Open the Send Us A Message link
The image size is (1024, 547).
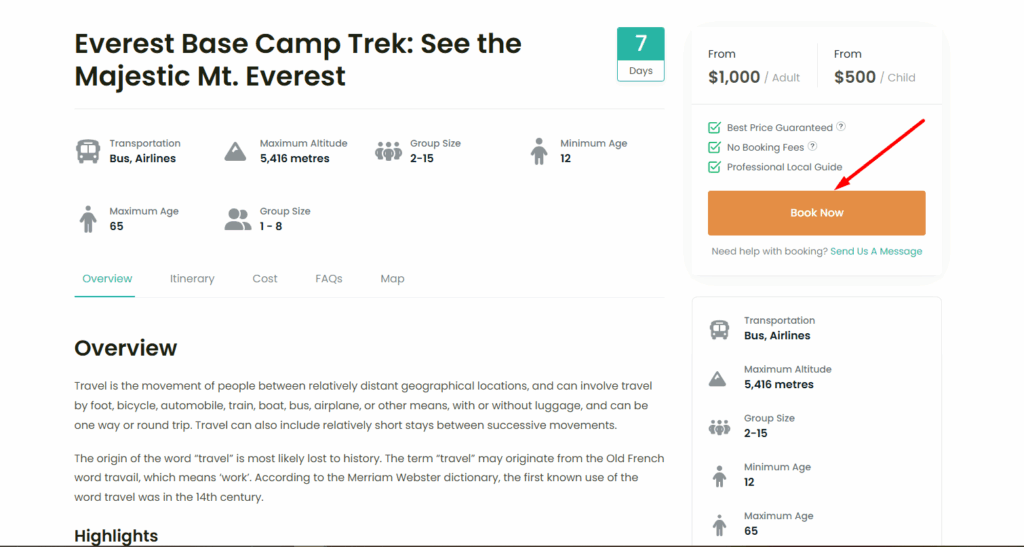point(876,252)
